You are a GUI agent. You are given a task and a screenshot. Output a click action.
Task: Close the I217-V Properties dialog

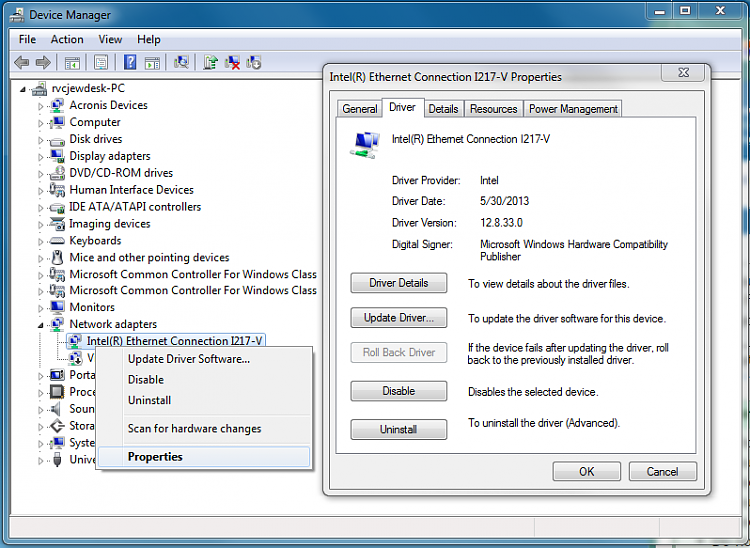point(684,73)
